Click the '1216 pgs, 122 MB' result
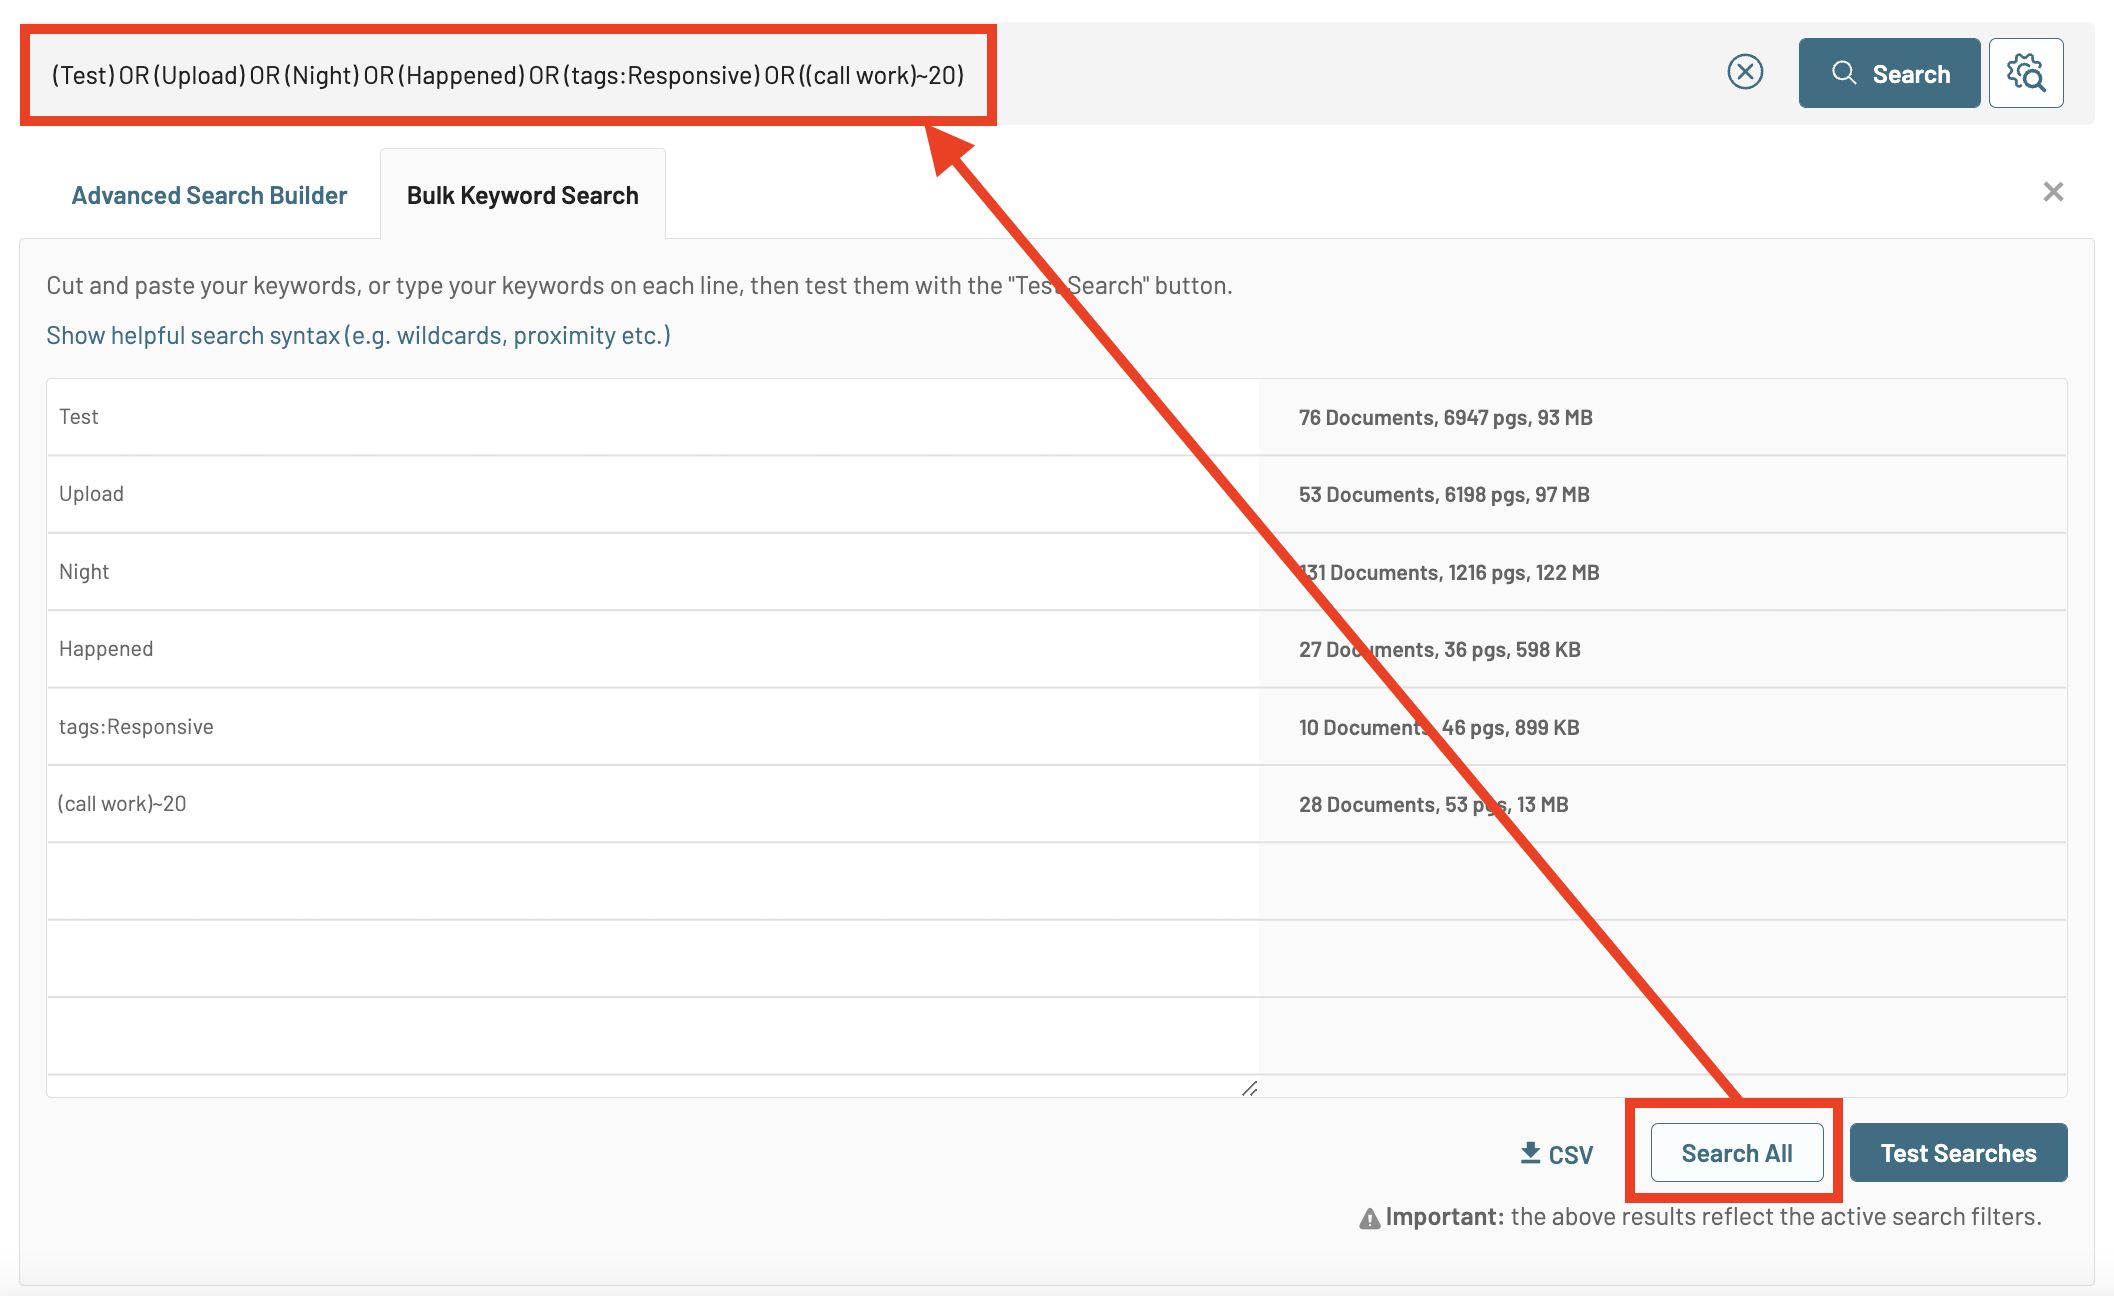This screenshot has width=2114, height=1296. 1449,573
